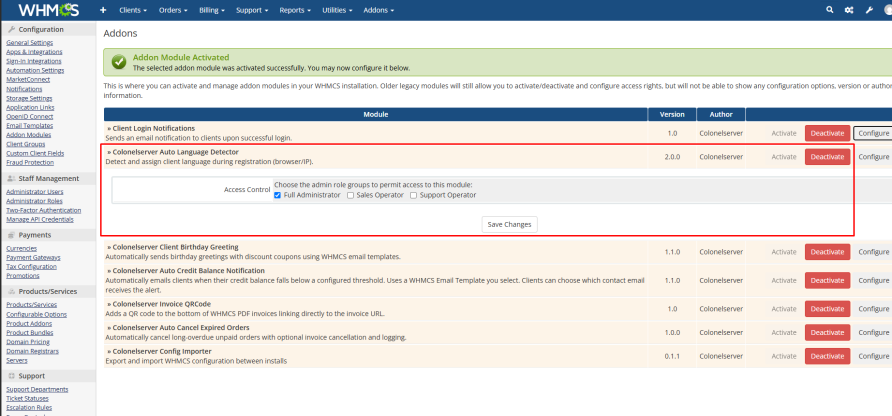Open Support Departments link
This screenshot has height=416, width=892.
tap(37, 389)
